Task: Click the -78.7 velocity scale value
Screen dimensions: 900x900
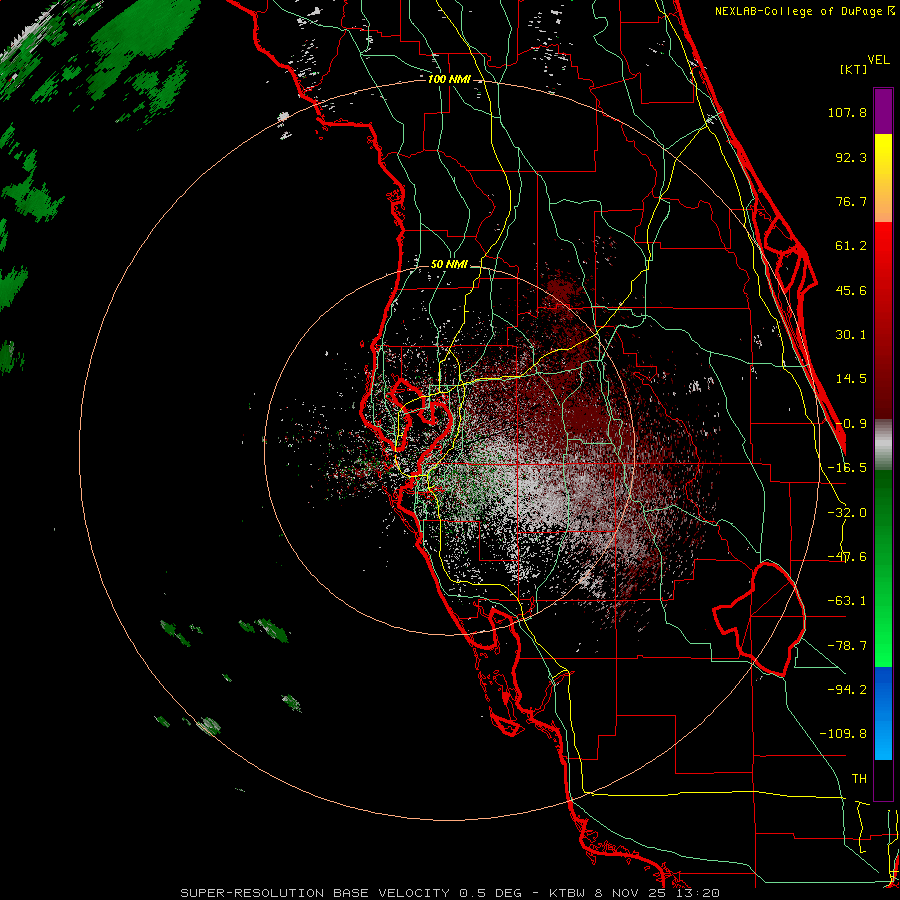Action: 847,646
